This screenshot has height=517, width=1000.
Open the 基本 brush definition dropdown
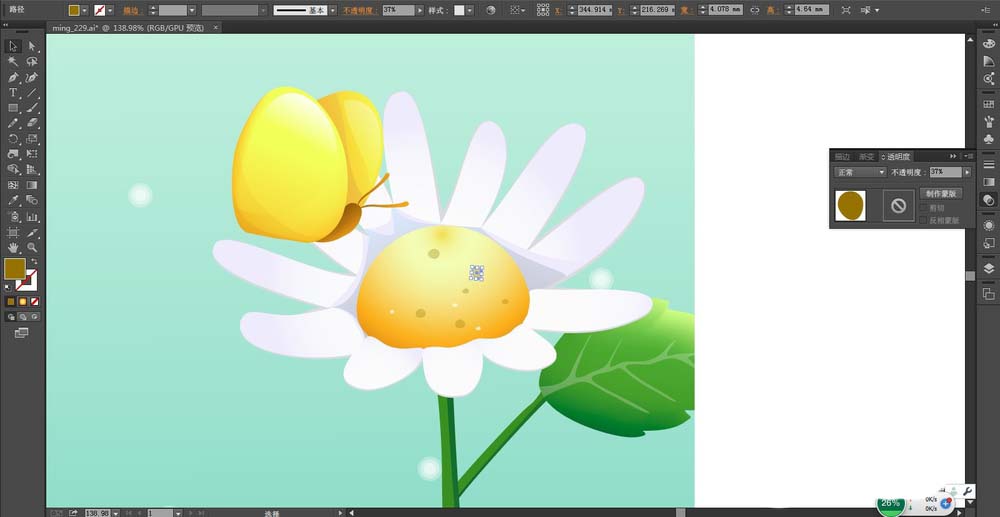point(333,10)
